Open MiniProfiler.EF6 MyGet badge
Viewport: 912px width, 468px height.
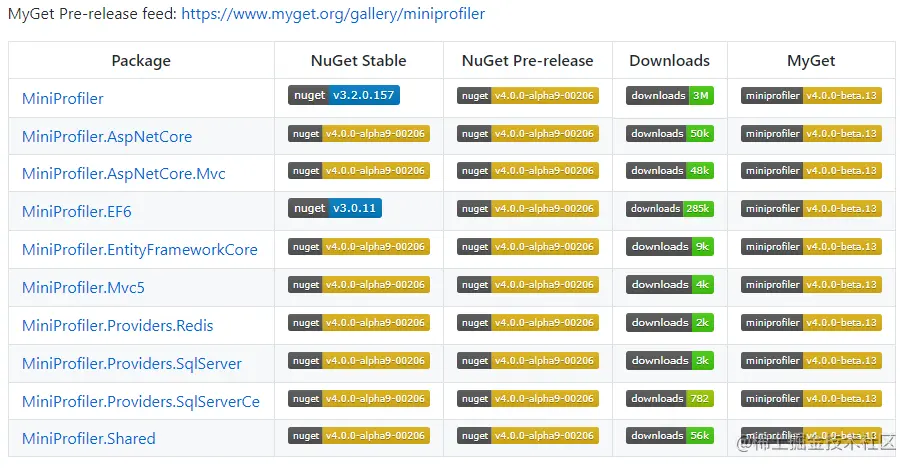(811, 209)
